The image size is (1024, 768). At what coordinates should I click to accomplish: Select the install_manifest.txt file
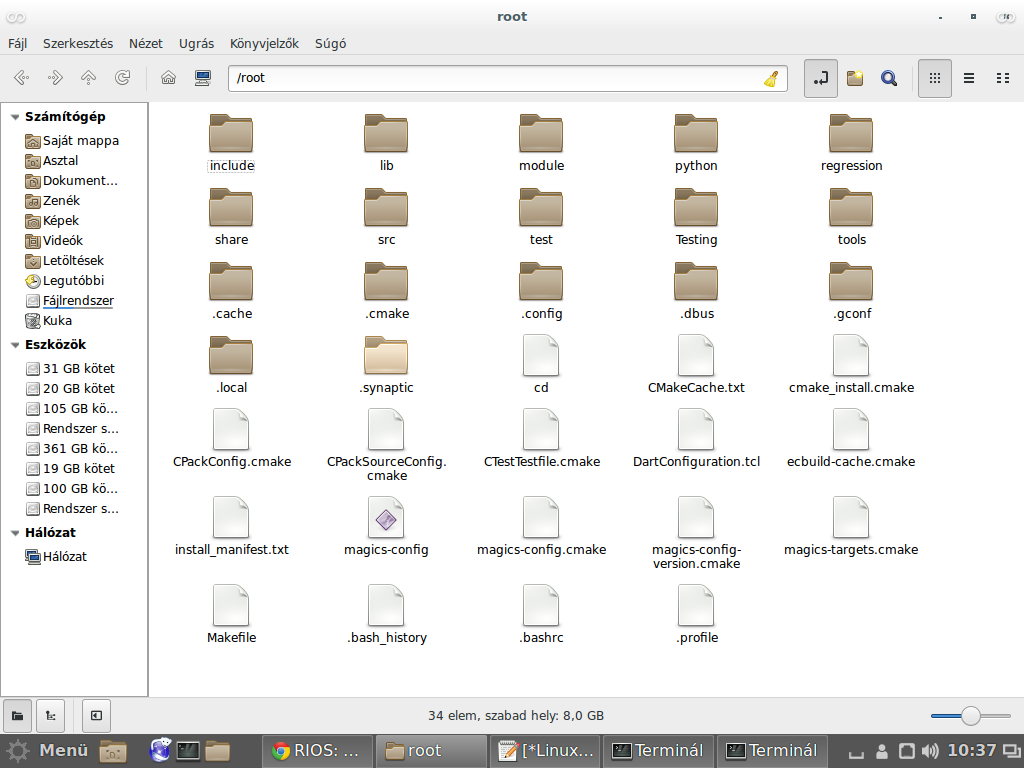pos(231,526)
